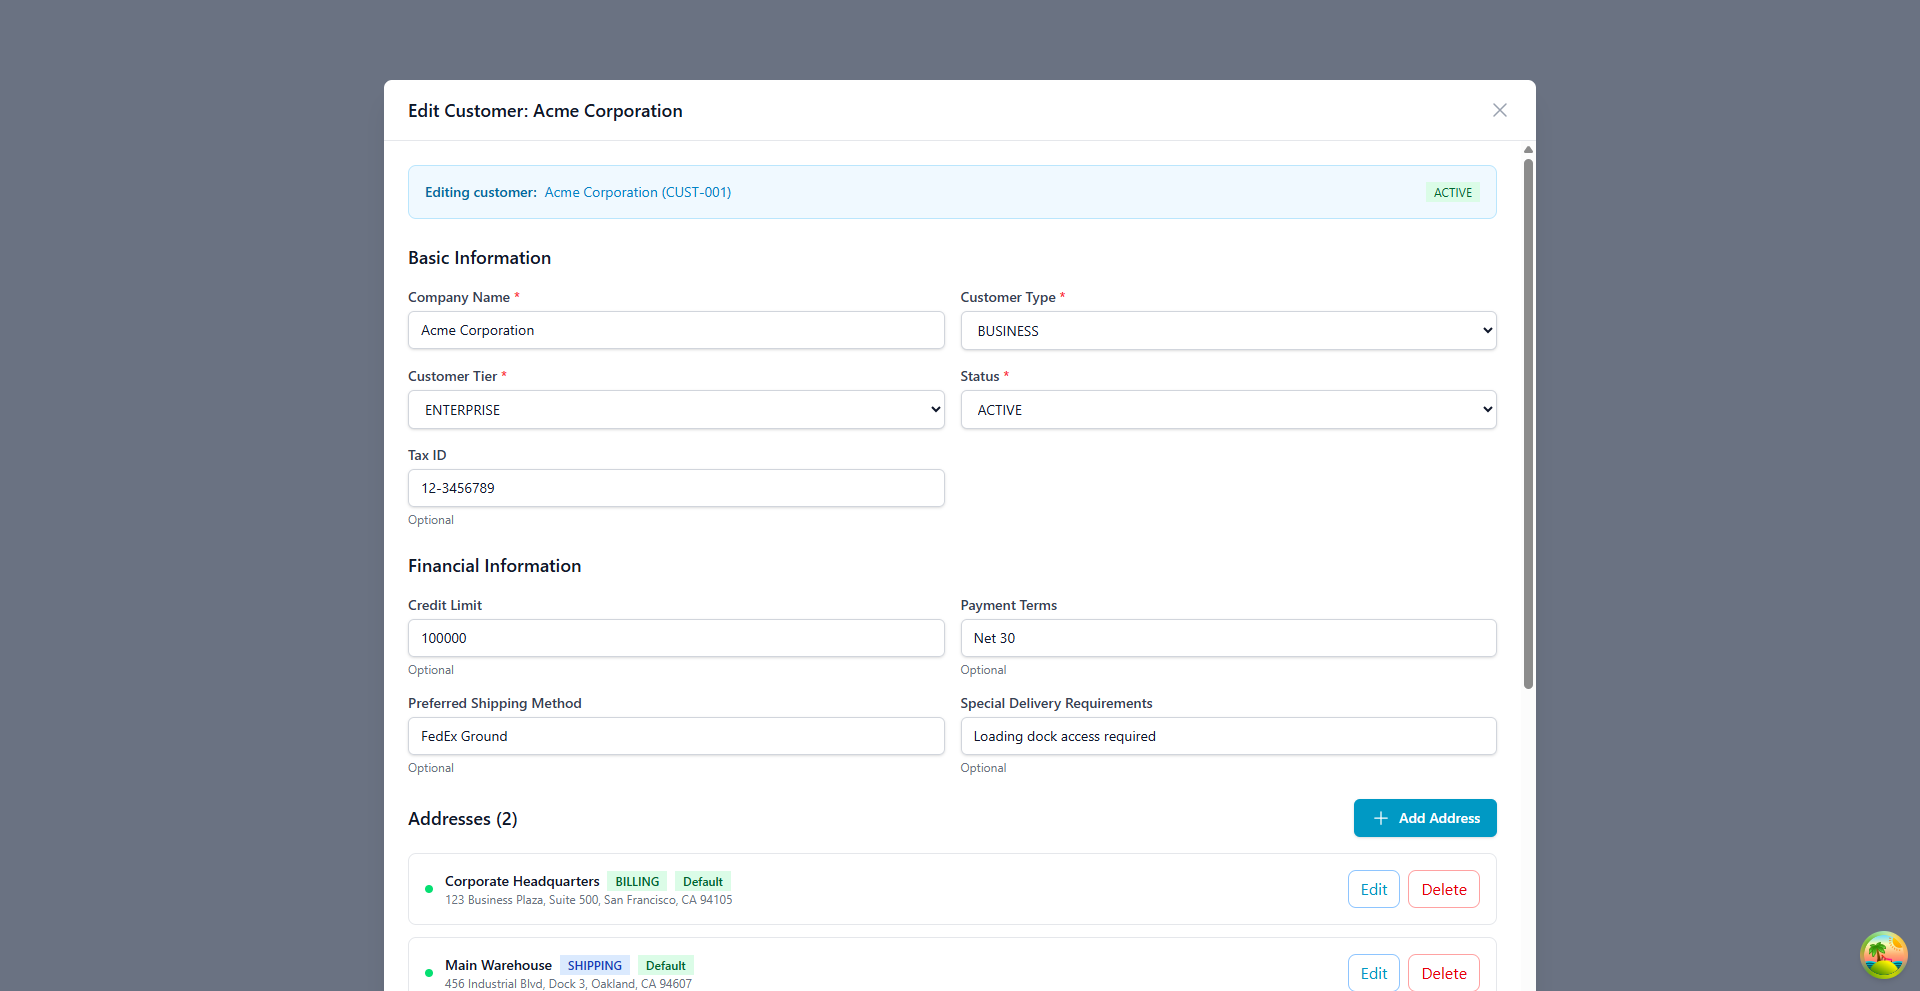Close the Edit Customer dialog
Viewport: 1920px width, 991px height.
click(x=1499, y=110)
